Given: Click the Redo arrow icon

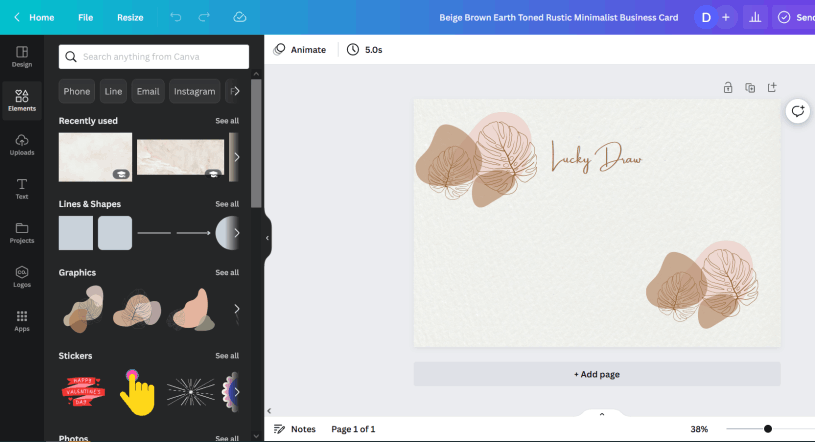Looking at the screenshot, I should coord(204,17).
